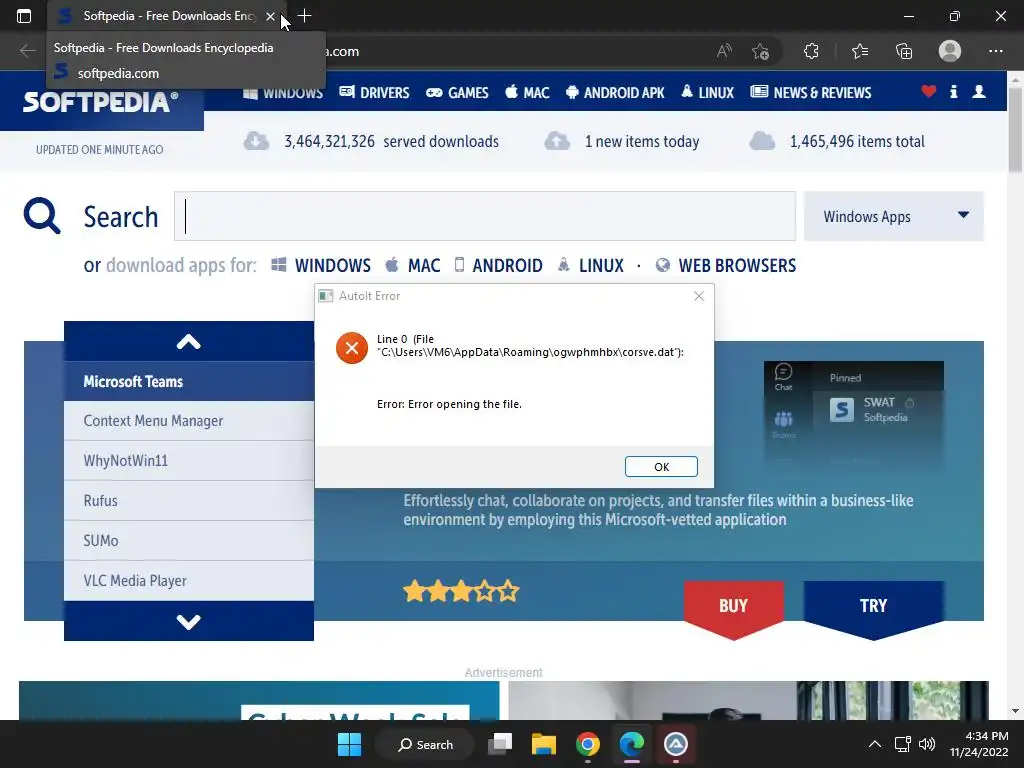This screenshot has height=768, width=1024.
Task: Open the DRIVERS category in nav bar
Action: pos(374,93)
